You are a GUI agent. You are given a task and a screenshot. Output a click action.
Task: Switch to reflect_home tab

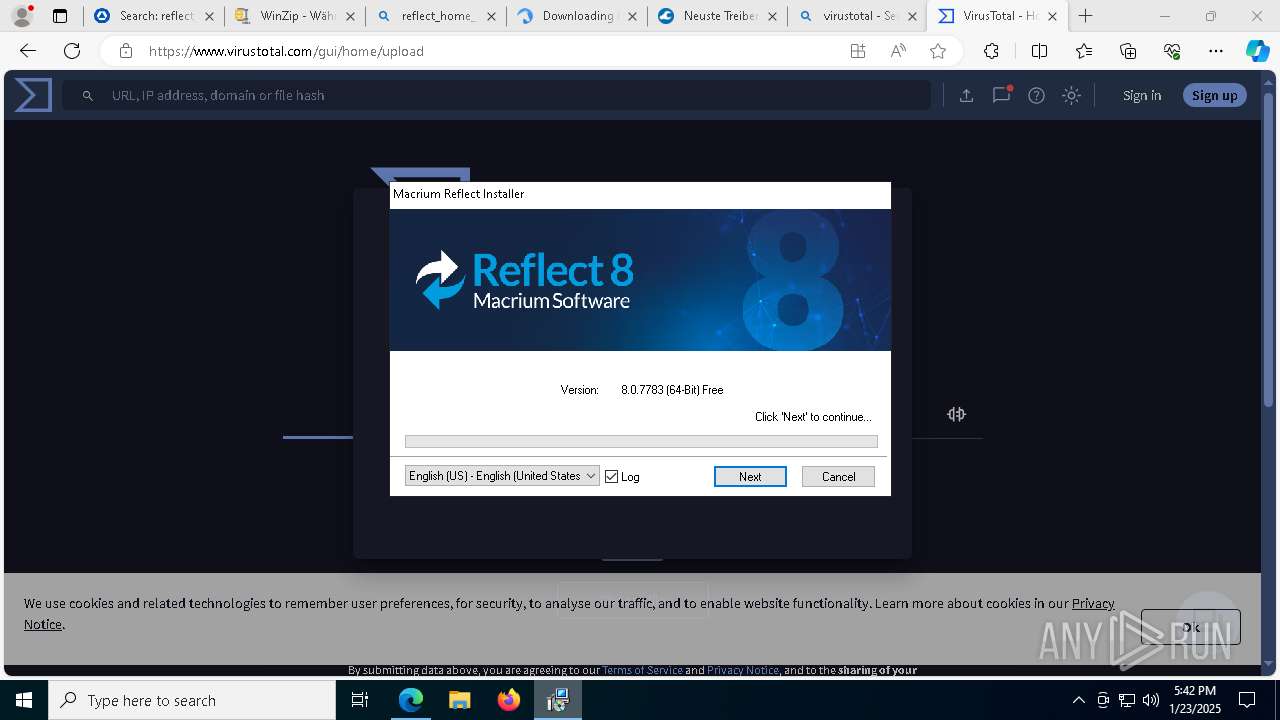click(435, 16)
